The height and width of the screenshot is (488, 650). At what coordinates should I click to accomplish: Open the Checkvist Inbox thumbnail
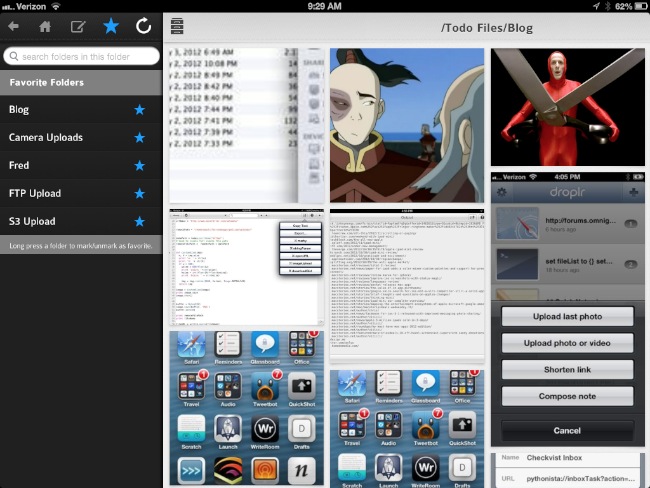[568, 470]
